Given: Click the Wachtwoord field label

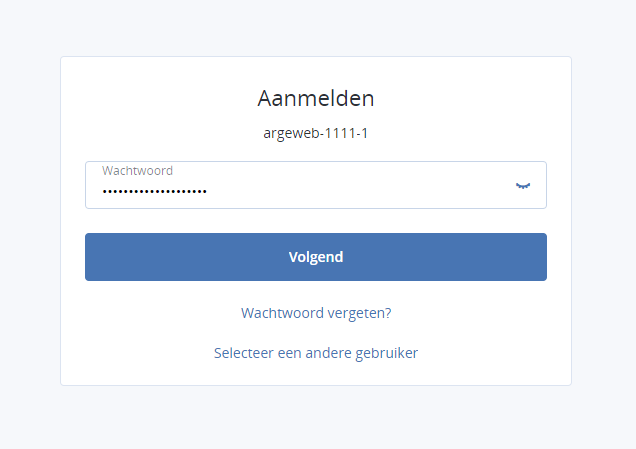Looking at the screenshot, I should (x=138, y=171).
